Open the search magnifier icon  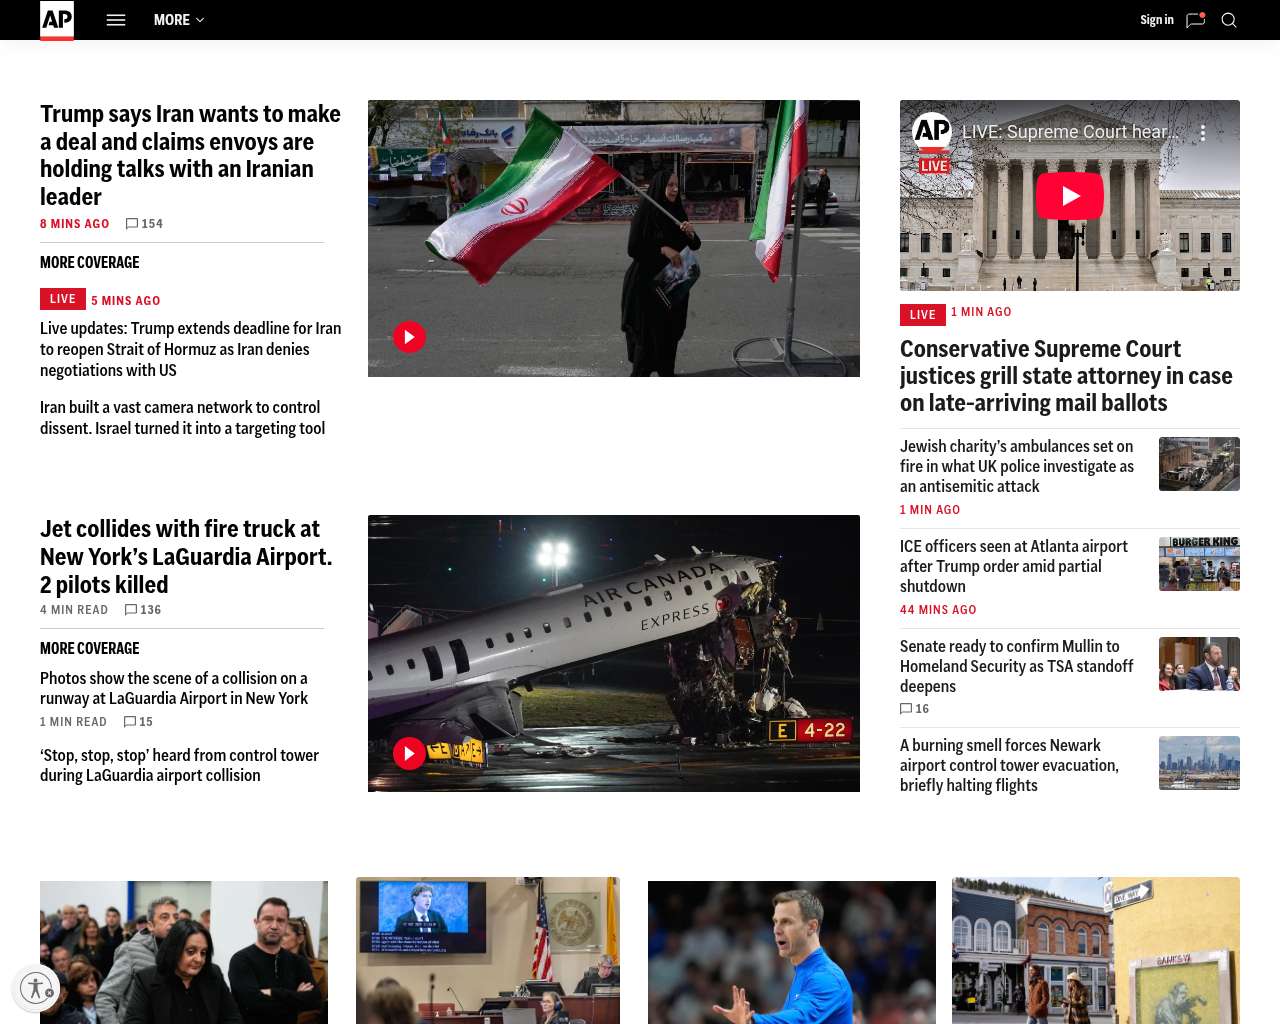pyautogui.click(x=1229, y=20)
